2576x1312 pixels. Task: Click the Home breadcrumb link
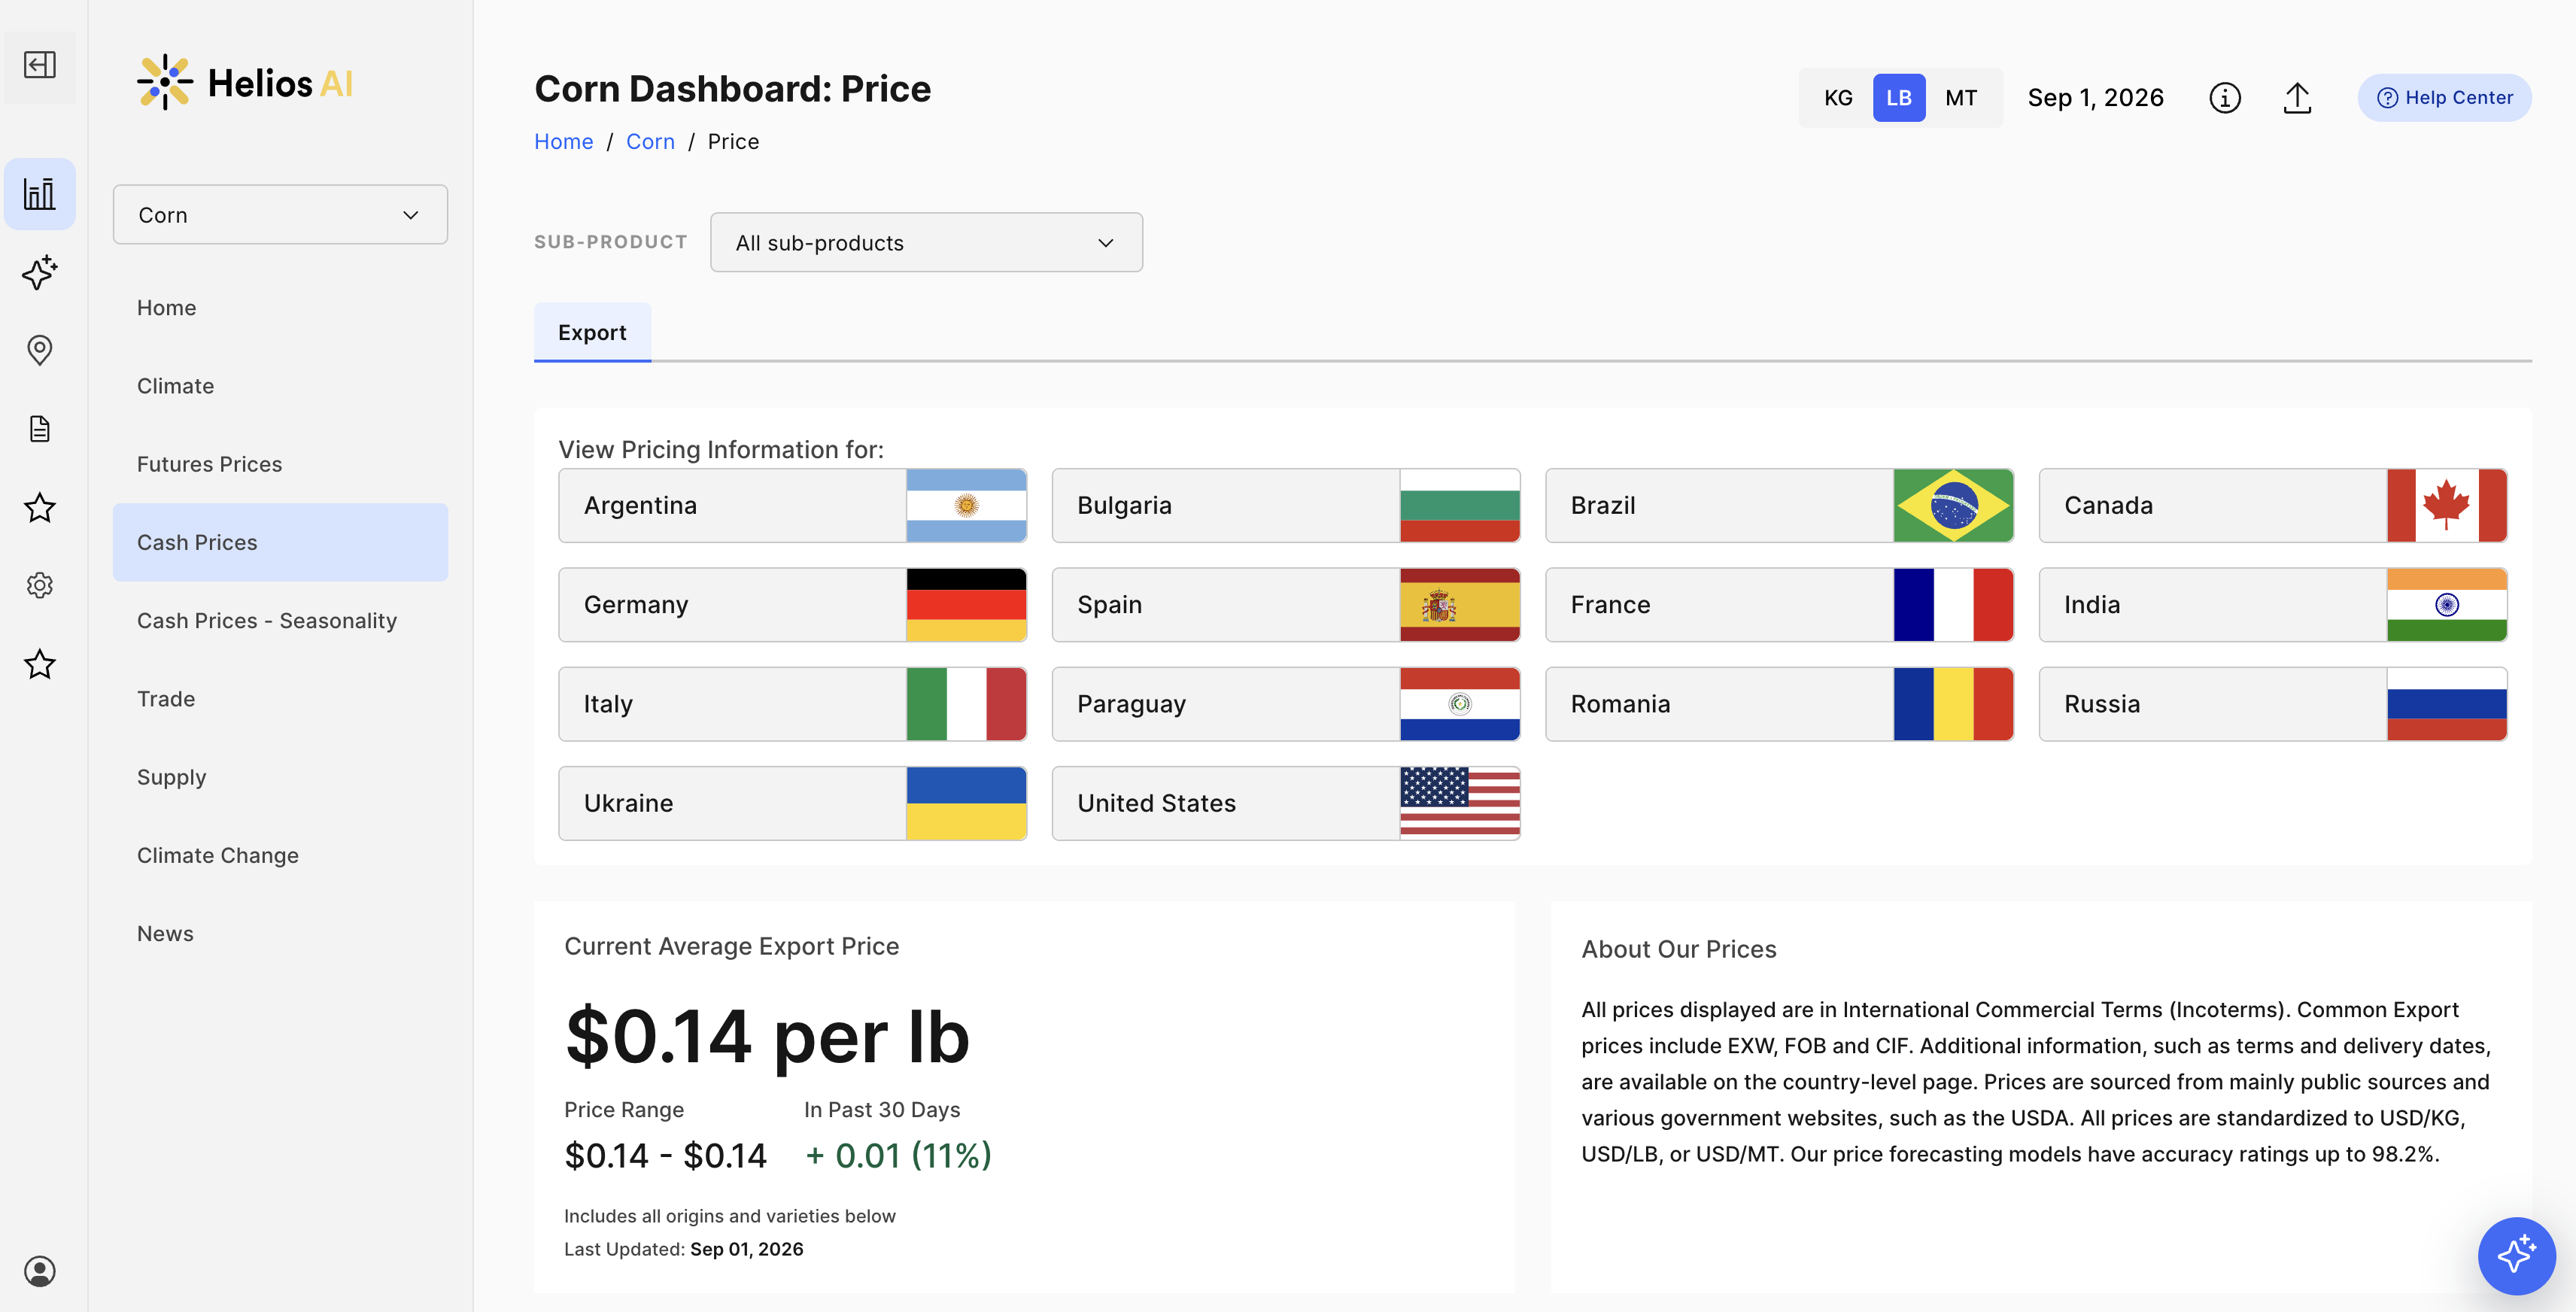point(563,141)
